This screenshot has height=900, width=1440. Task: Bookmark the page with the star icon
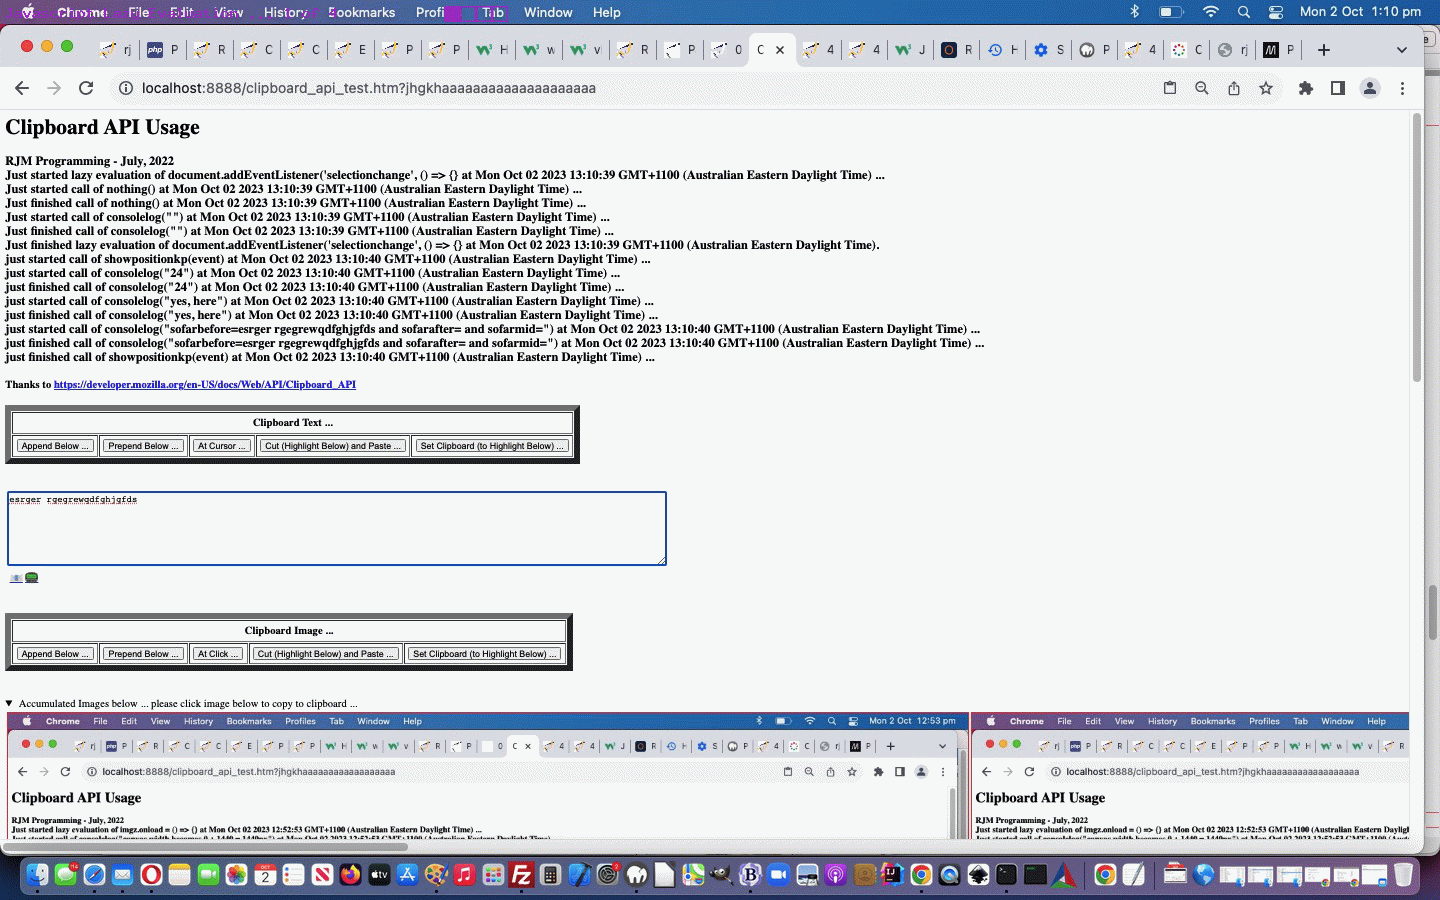pyautogui.click(x=1267, y=88)
